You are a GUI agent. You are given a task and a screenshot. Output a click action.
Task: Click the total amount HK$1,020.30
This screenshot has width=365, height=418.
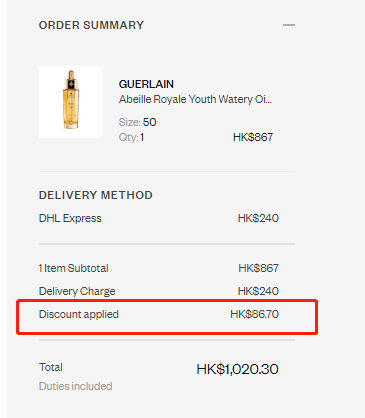coord(237,369)
